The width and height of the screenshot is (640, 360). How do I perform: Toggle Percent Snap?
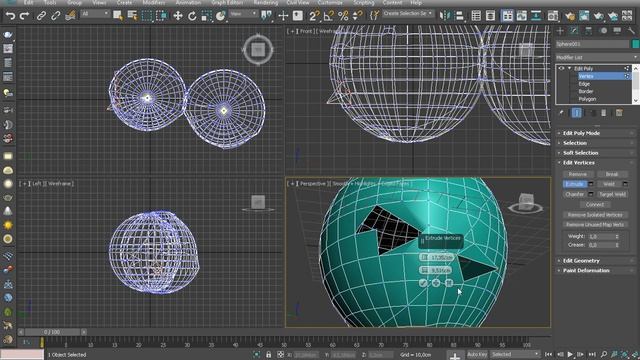[343, 16]
